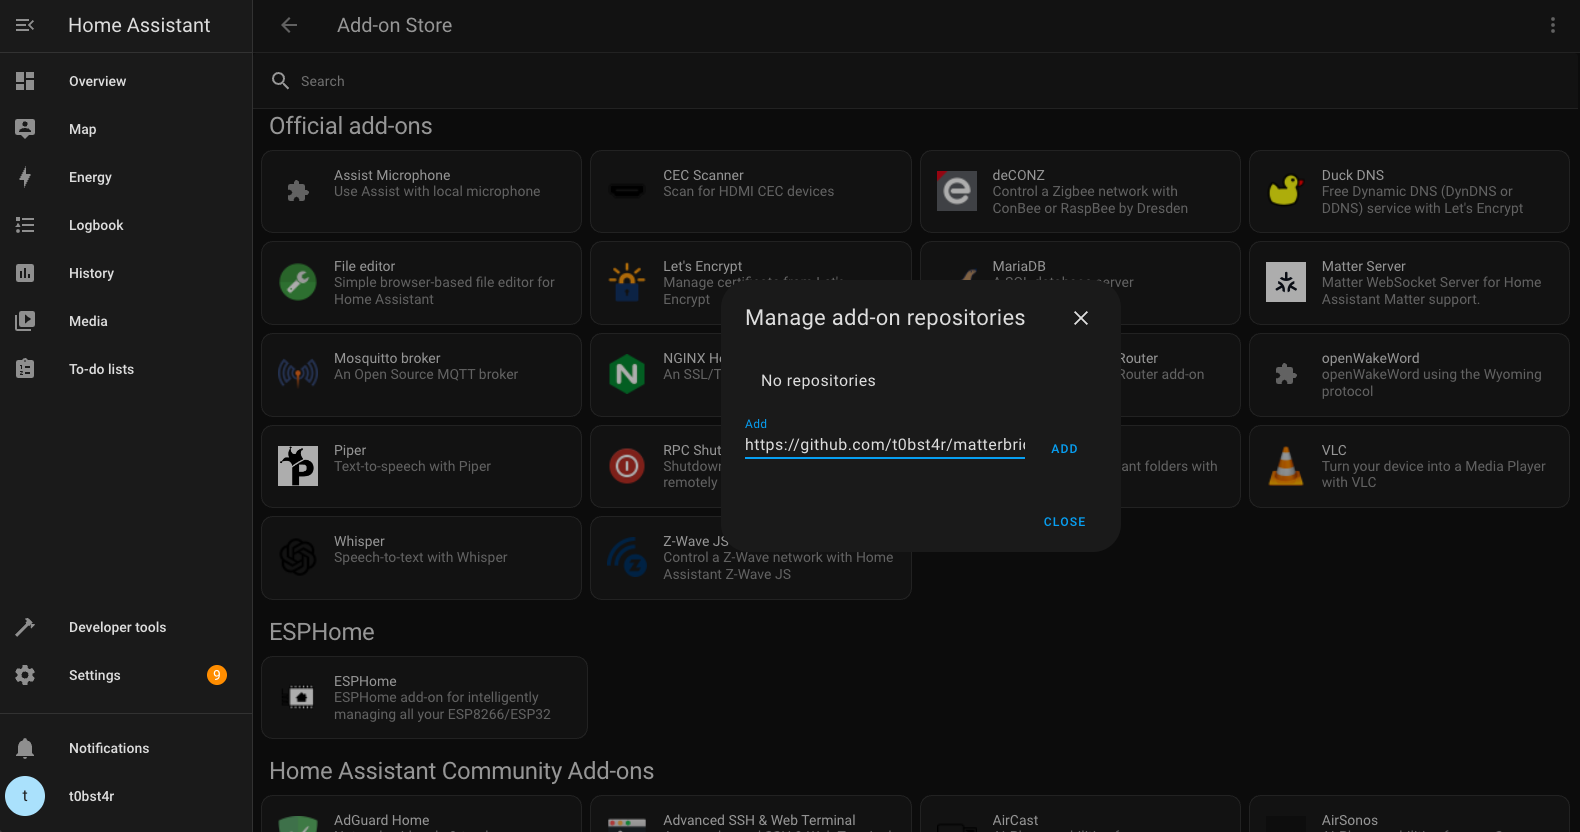Click the Energy lightning bolt icon

click(25, 177)
